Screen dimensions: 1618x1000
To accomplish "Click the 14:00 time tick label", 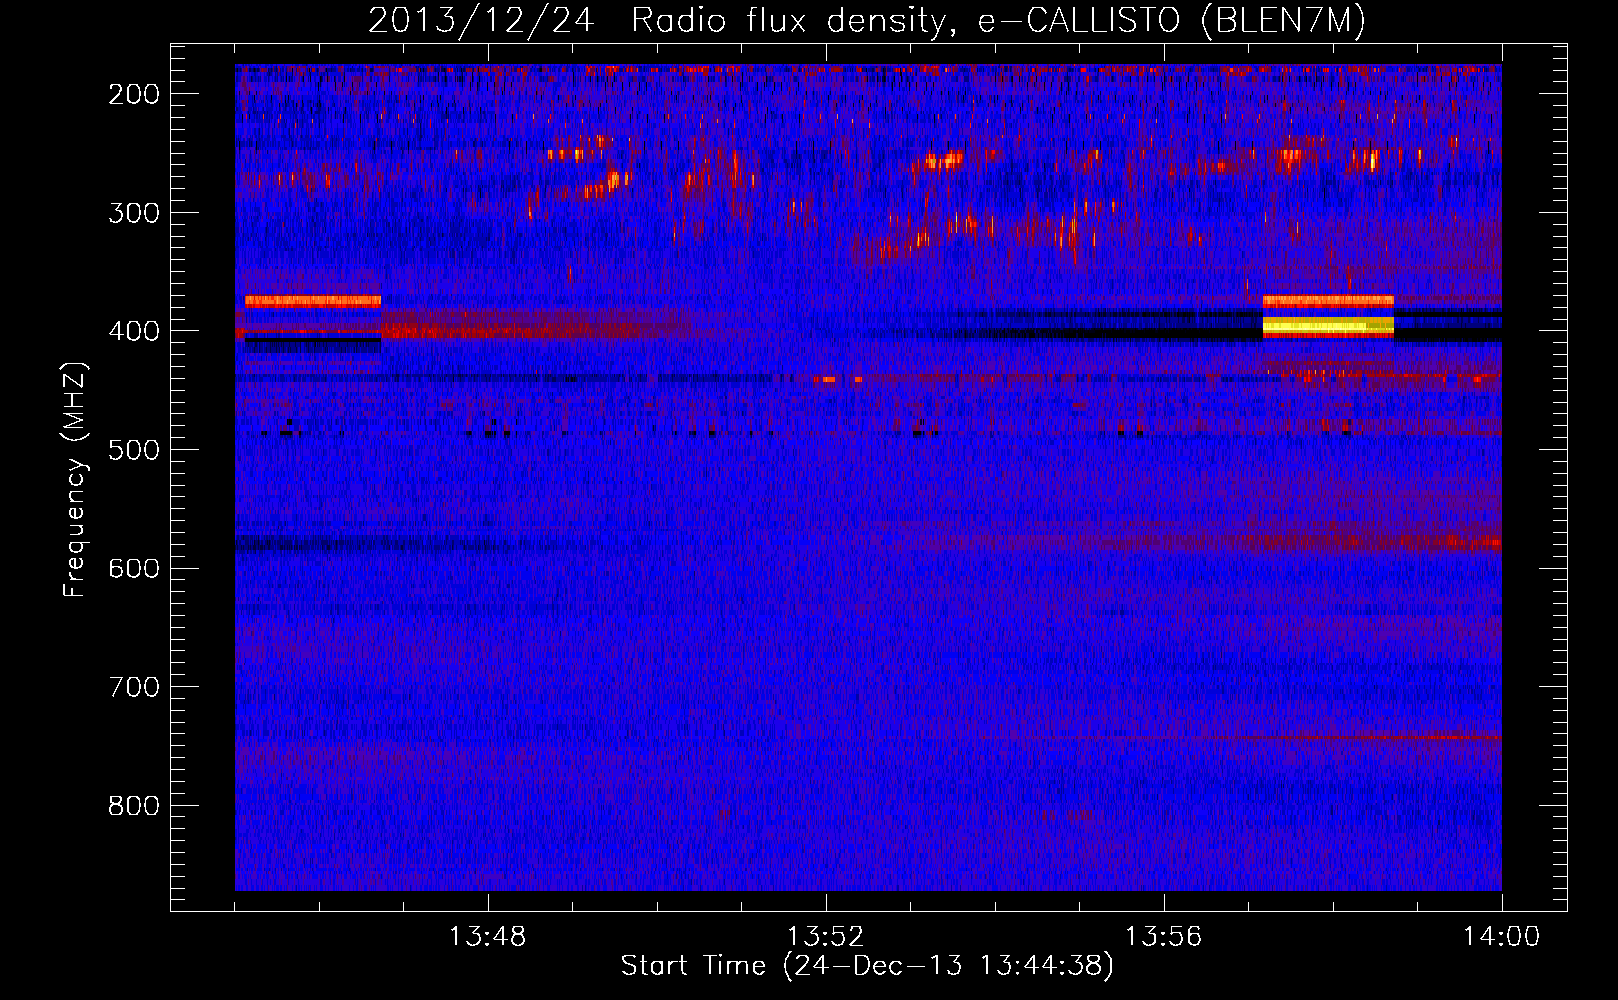I will click(1501, 937).
